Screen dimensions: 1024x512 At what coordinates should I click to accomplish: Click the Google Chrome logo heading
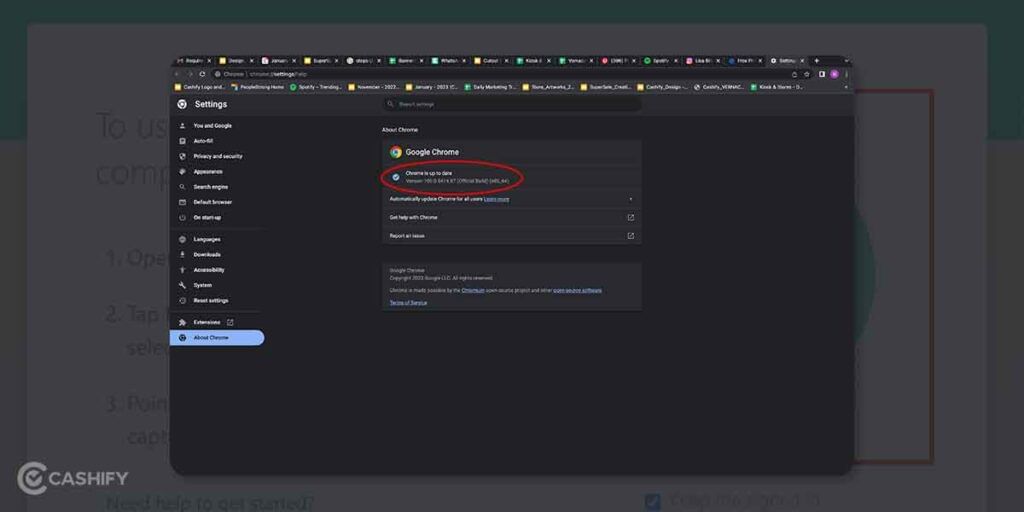[x=424, y=152]
